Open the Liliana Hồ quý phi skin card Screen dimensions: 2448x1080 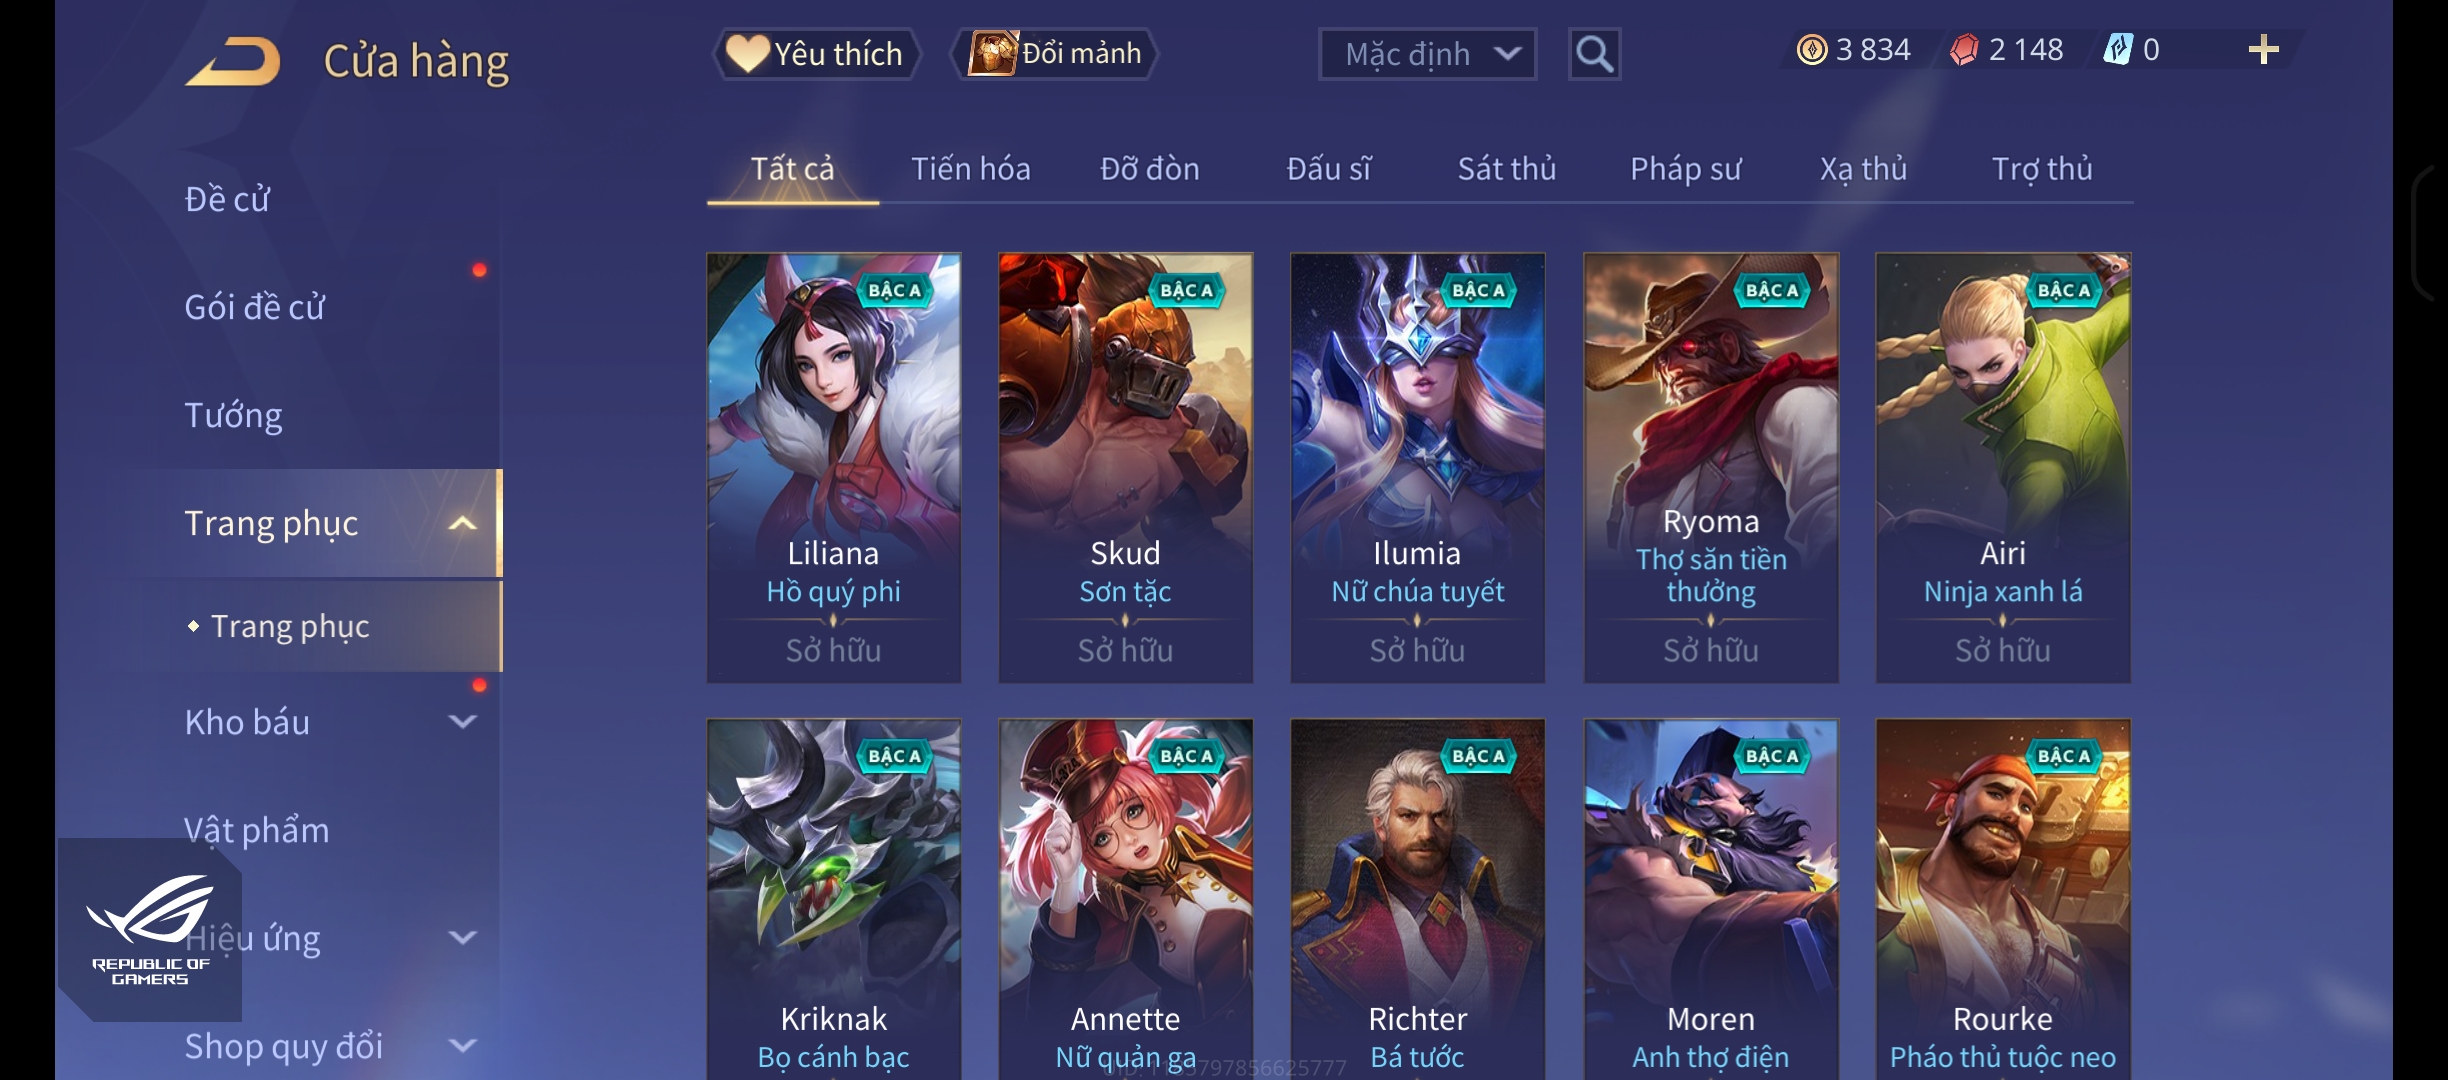[x=833, y=468]
